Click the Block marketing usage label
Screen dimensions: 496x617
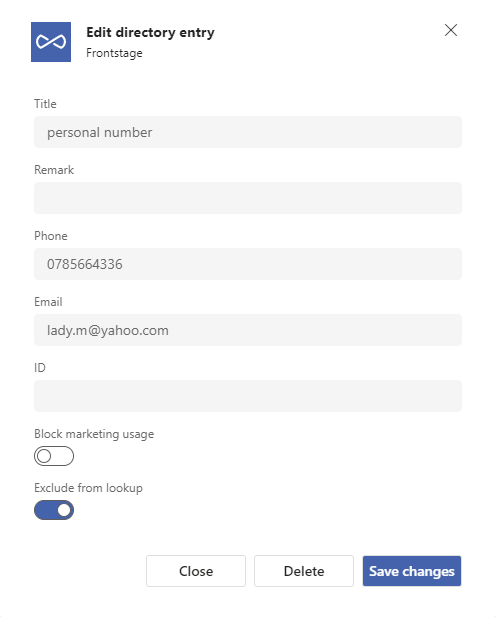tap(94, 434)
